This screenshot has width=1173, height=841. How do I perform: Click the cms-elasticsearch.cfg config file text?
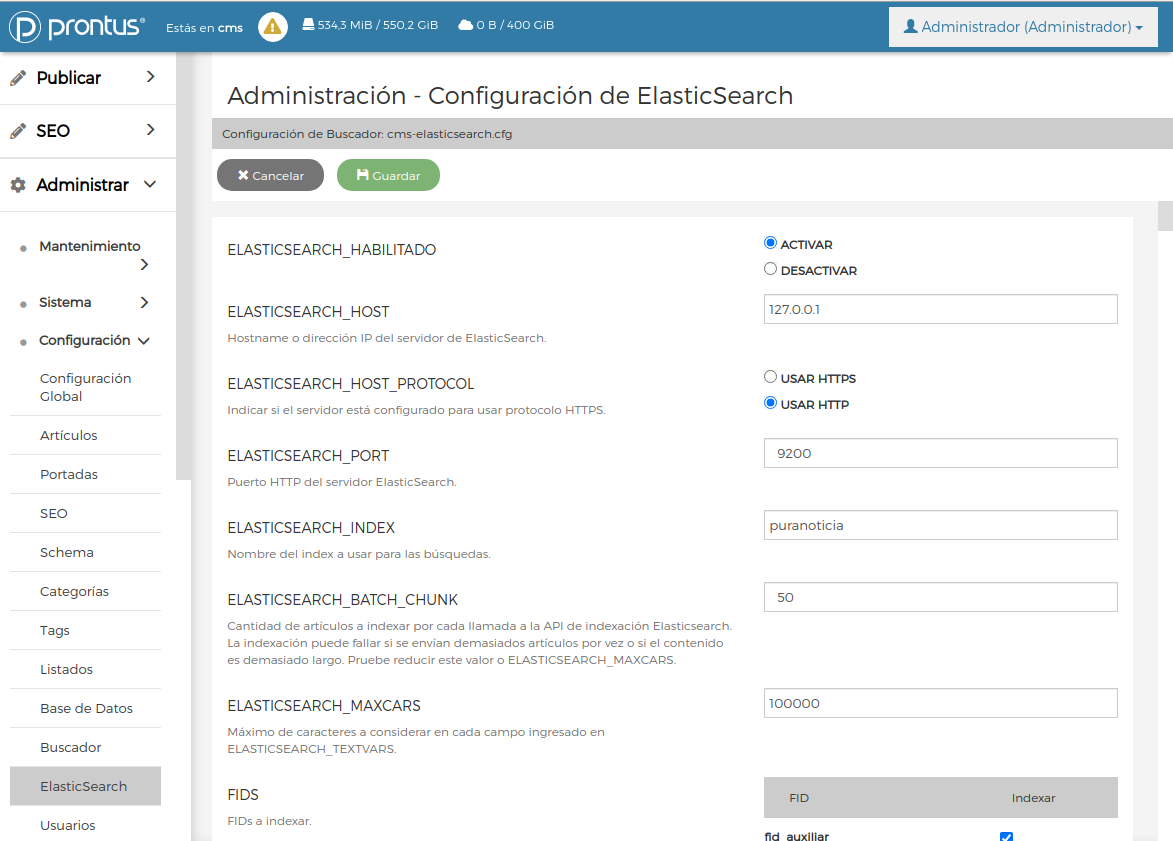coord(450,134)
